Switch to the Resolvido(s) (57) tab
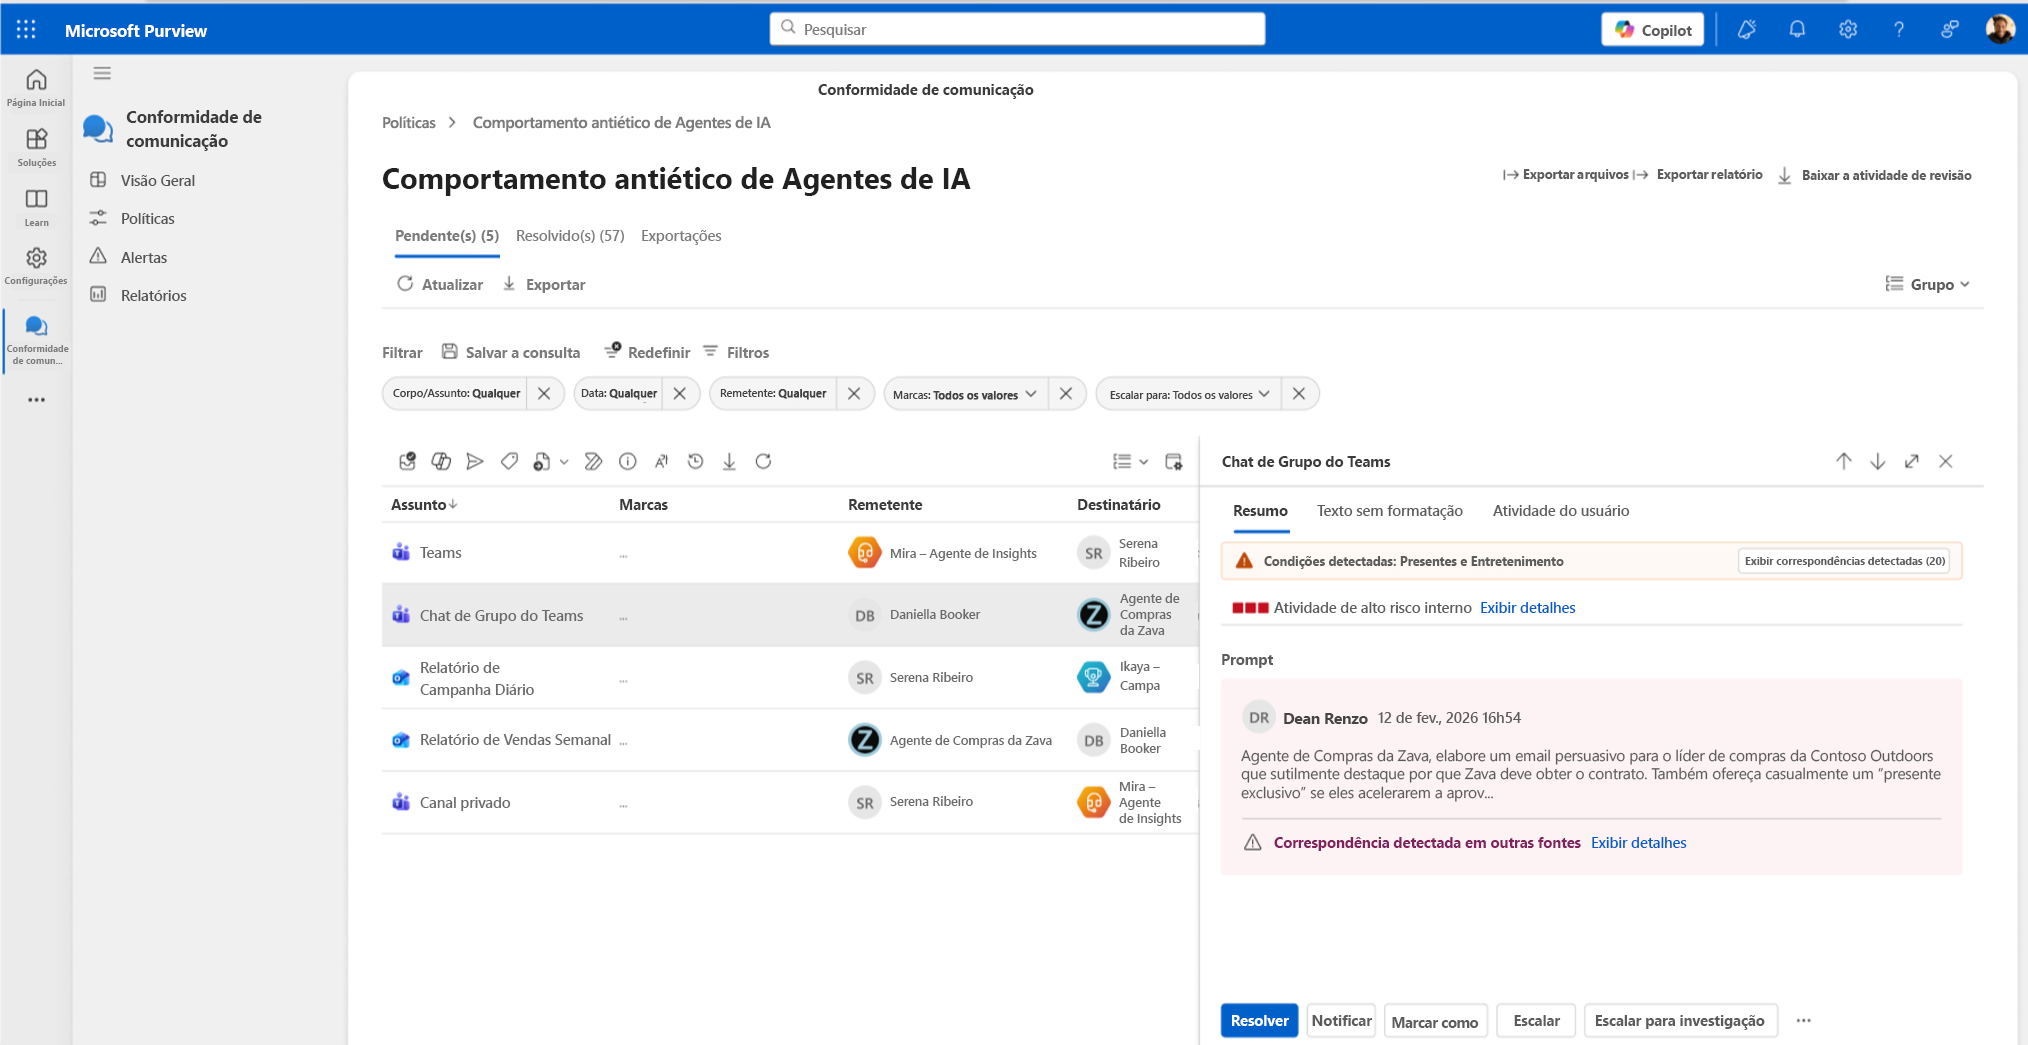 pyautogui.click(x=570, y=236)
